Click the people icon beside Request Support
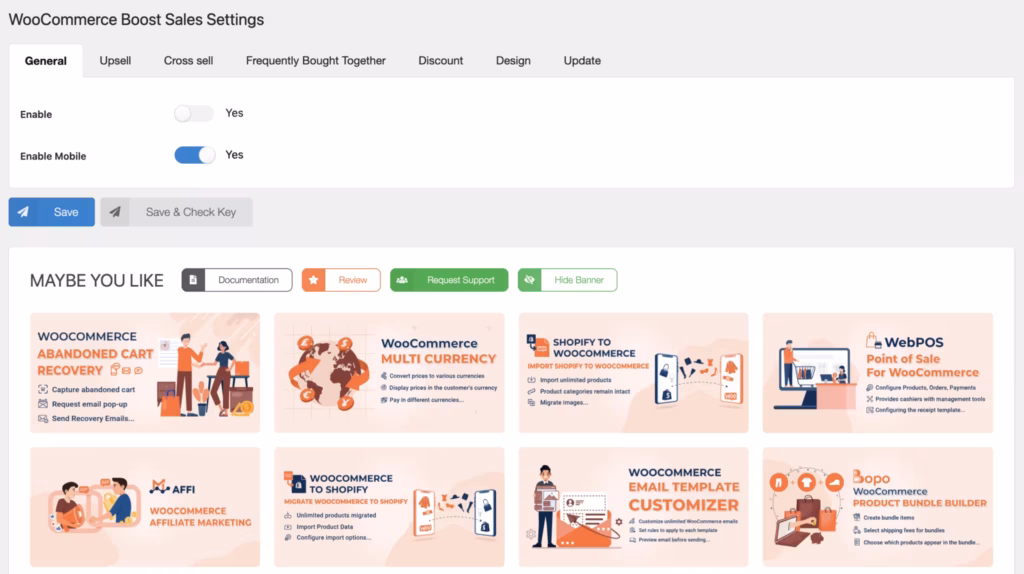 [x=402, y=280]
